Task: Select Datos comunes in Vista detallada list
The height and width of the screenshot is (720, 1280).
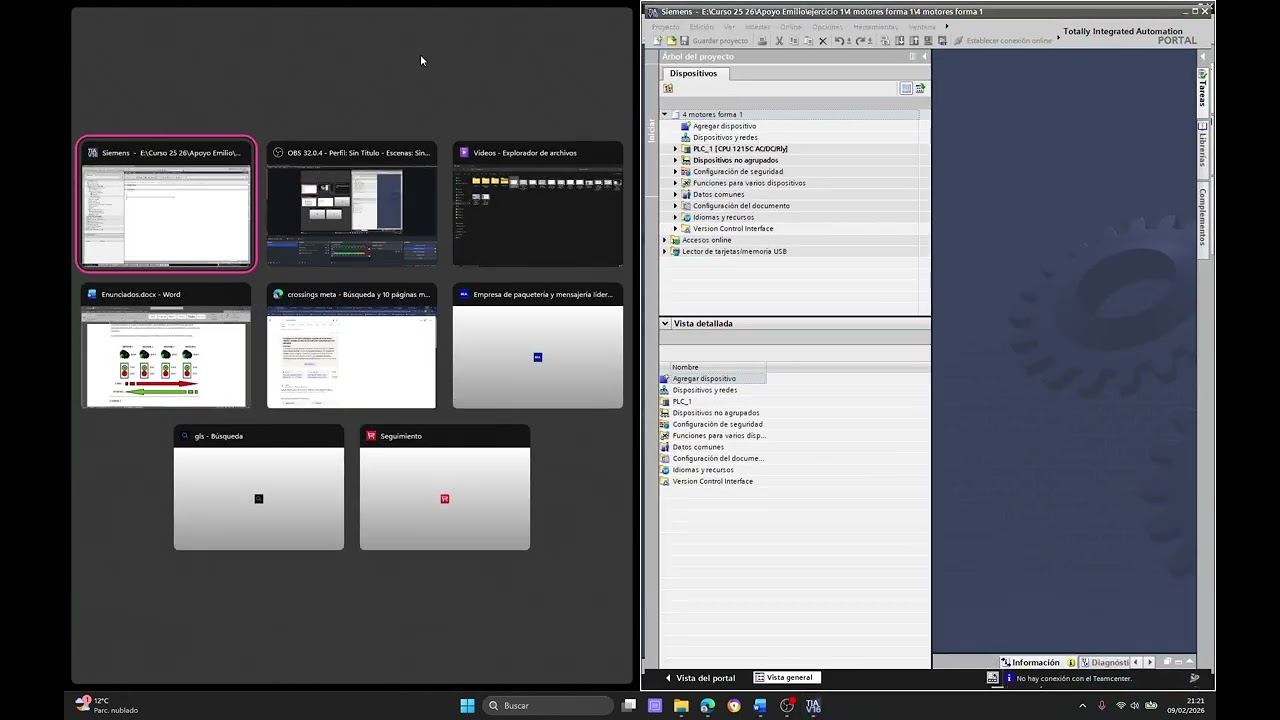Action: [x=698, y=447]
